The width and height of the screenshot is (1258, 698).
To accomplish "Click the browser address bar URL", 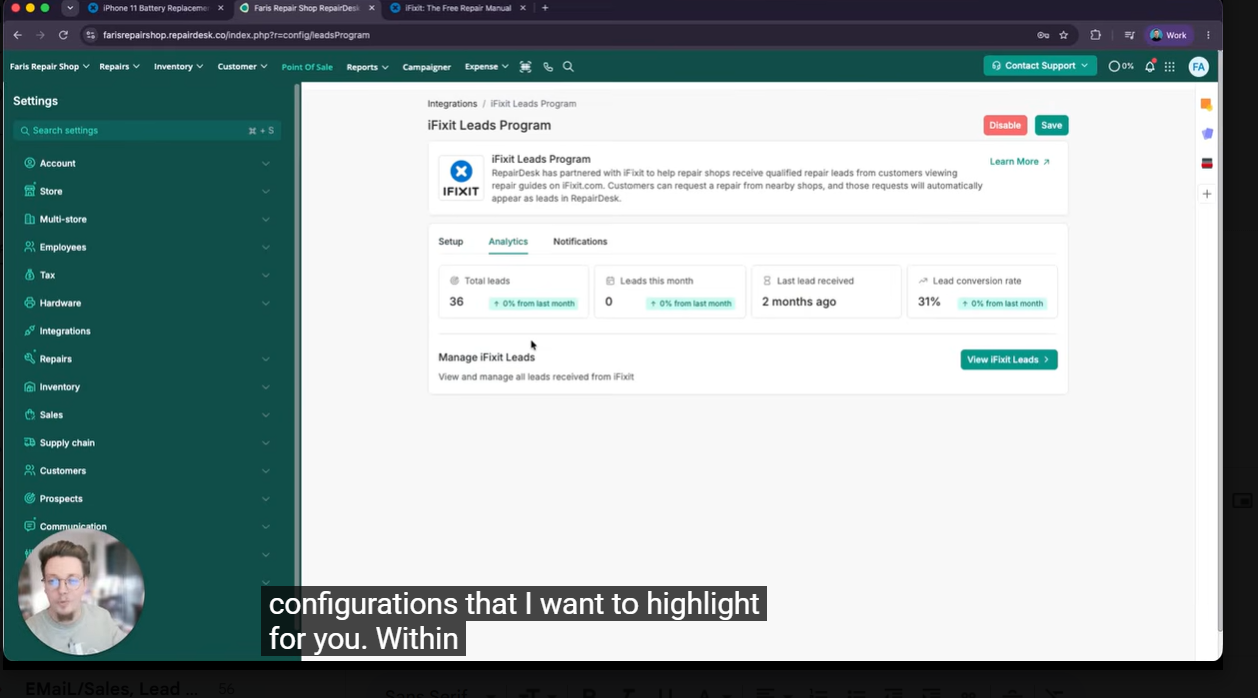I will click(236, 35).
